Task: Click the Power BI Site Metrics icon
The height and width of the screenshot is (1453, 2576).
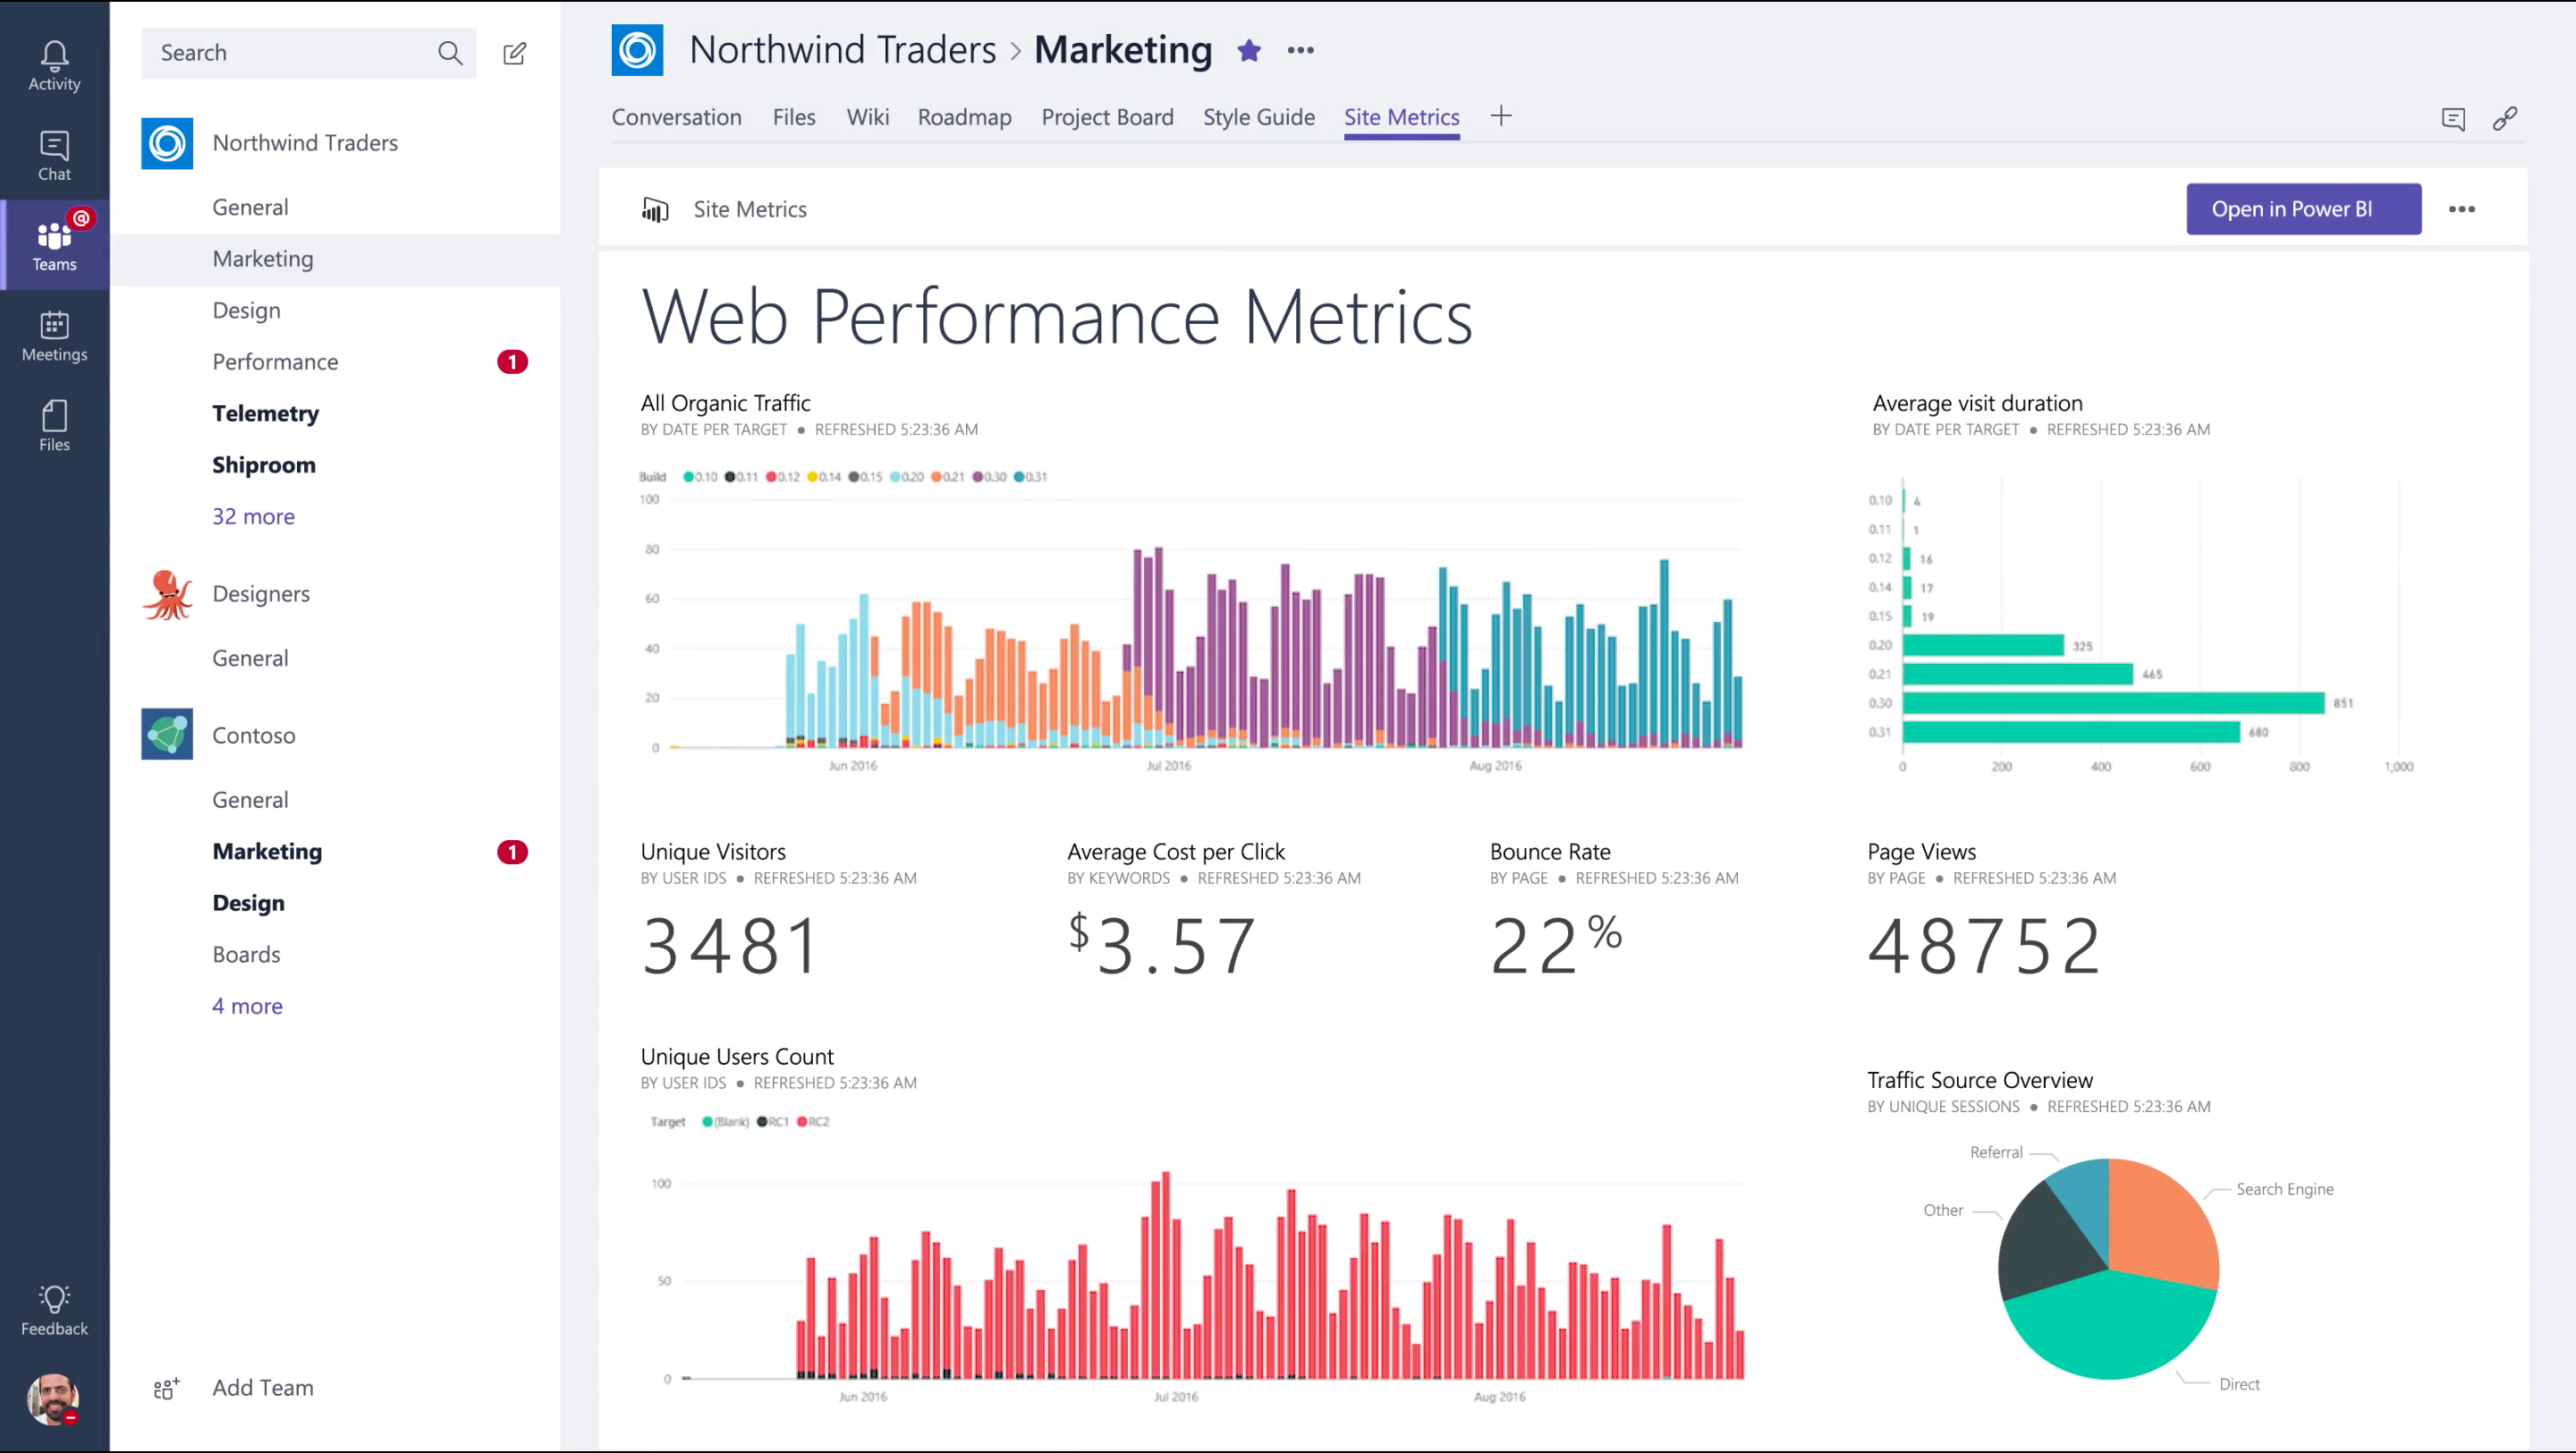Action: tap(655, 209)
